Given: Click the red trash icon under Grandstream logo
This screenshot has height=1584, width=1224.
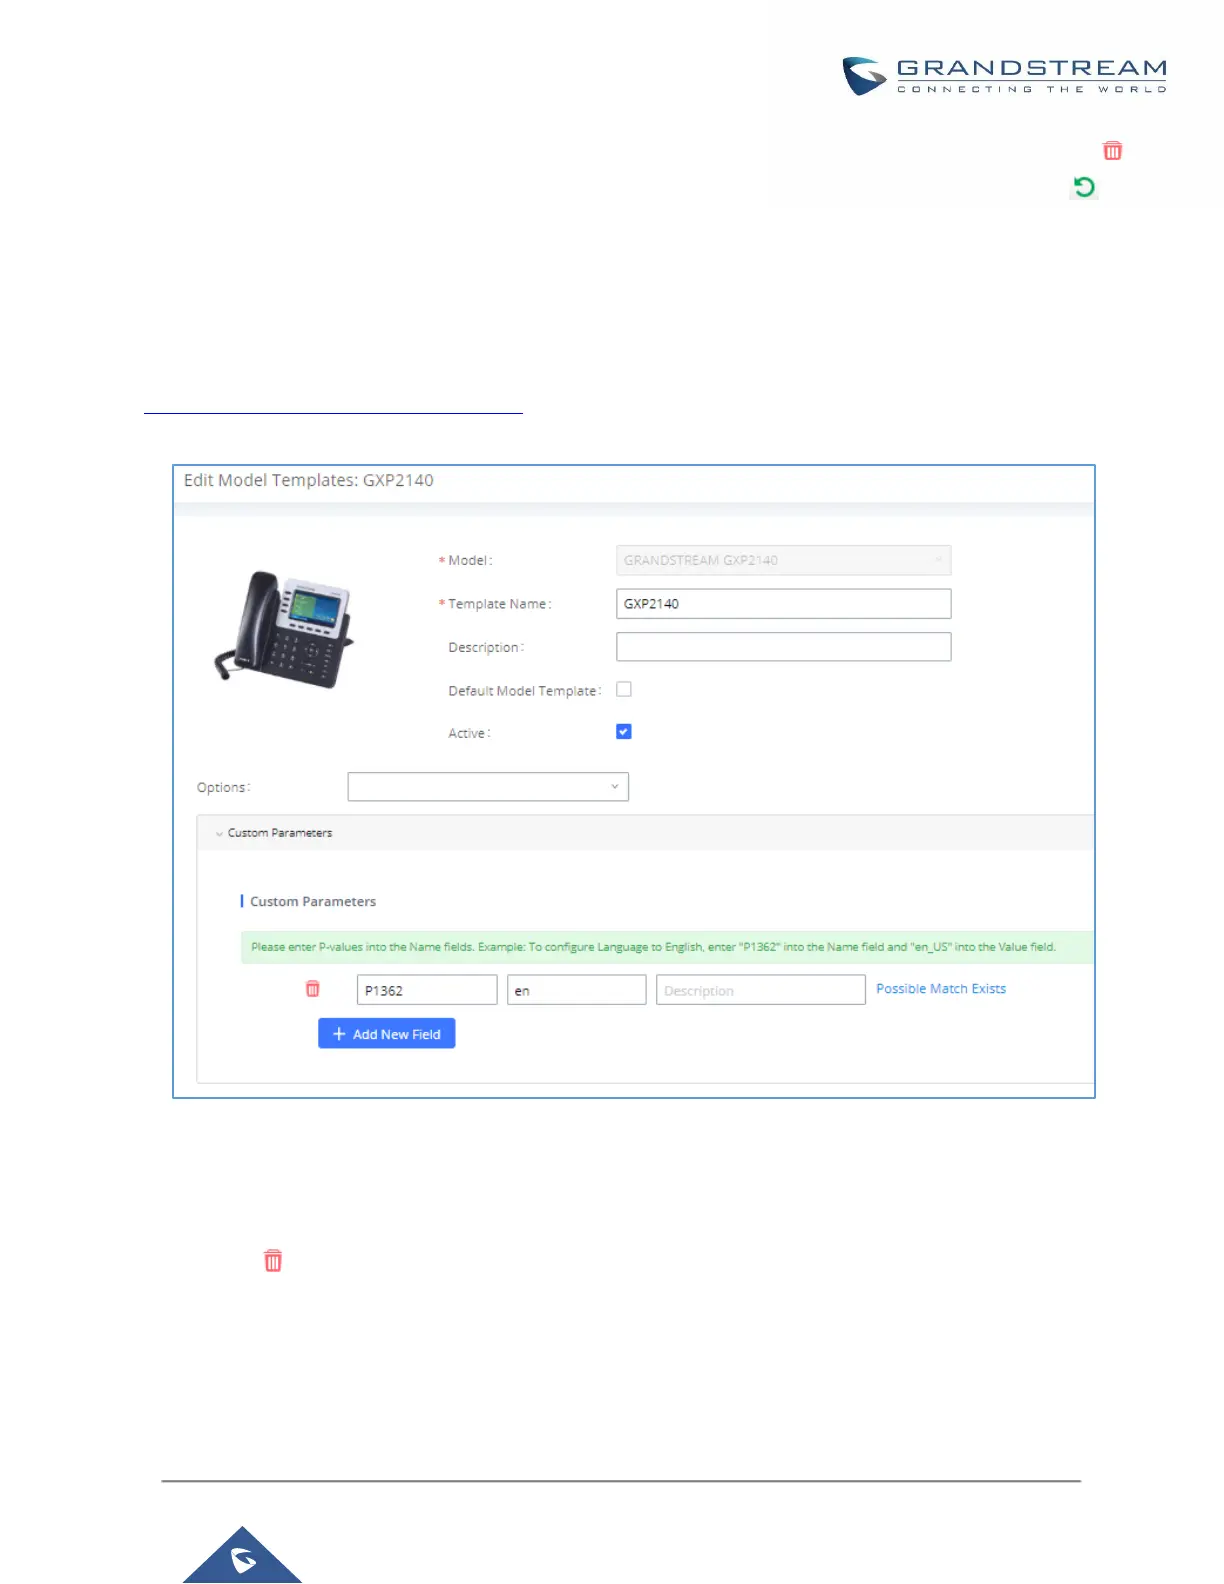Looking at the screenshot, I should coord(1112,151).
